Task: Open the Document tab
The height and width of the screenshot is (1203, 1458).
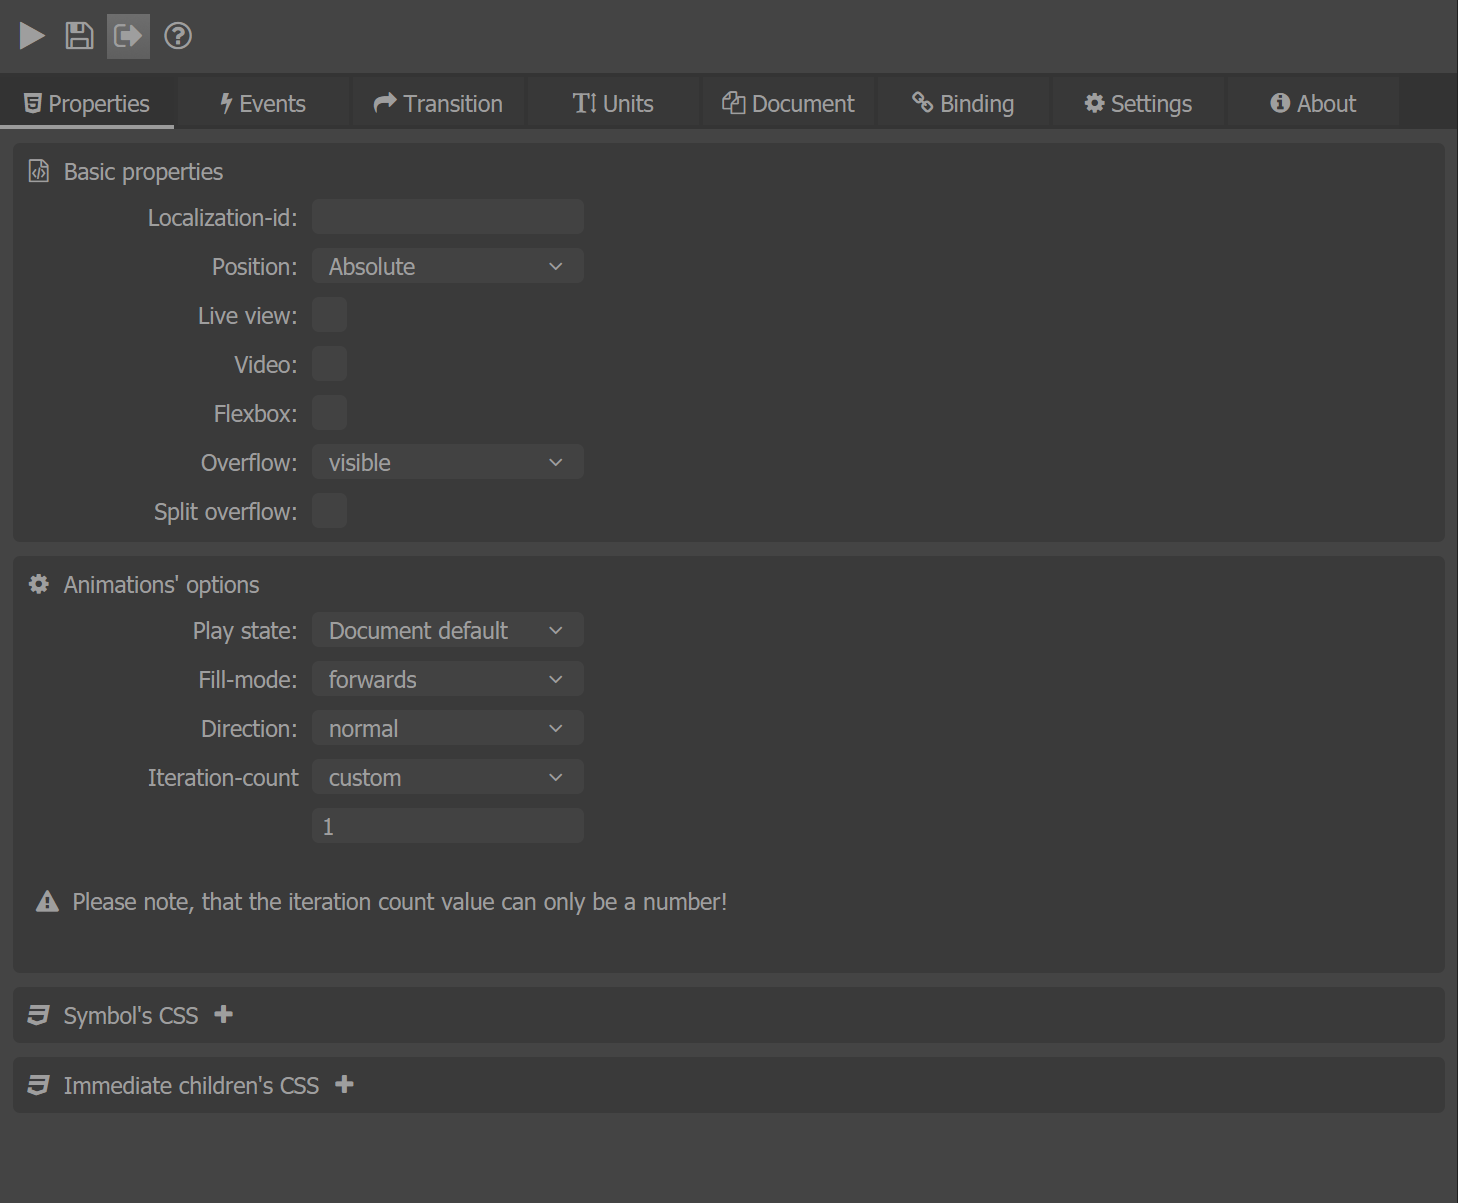Action: (x=788, y=104)
